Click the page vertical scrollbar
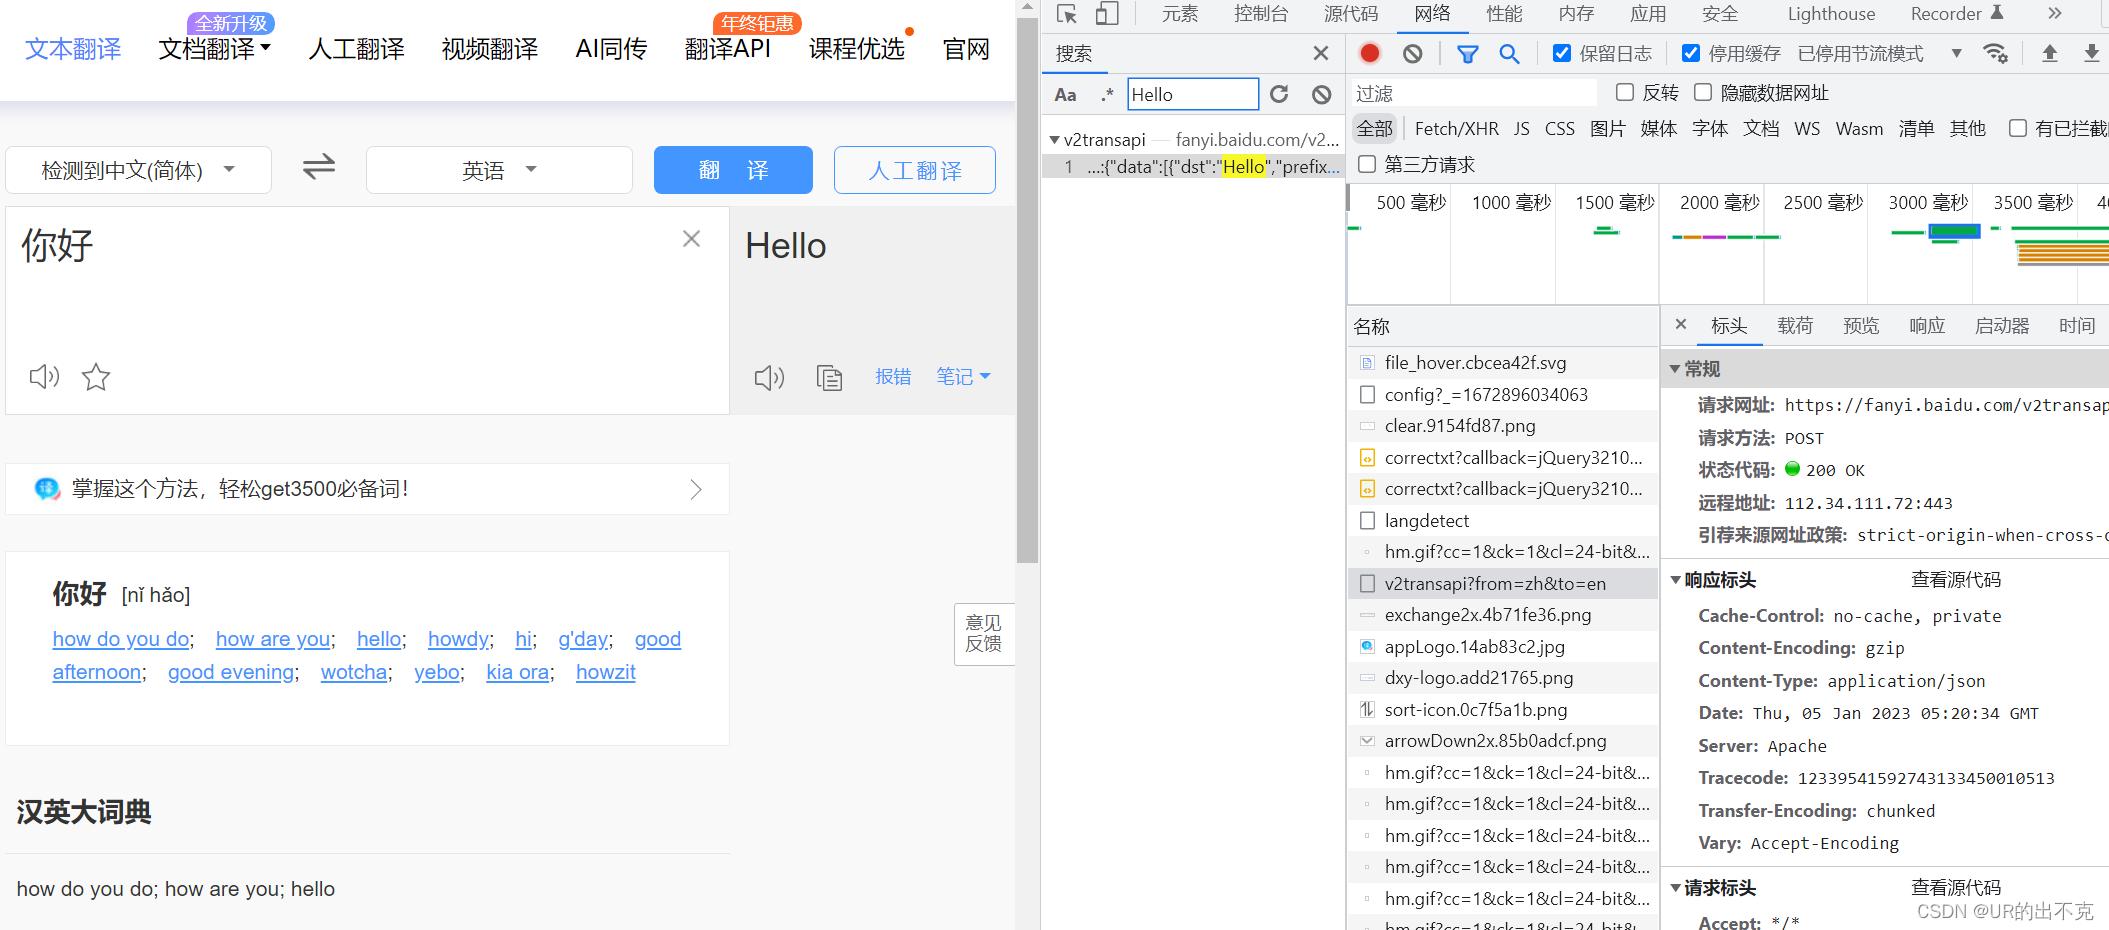The image size is (2109, 930). (1027, 290)
